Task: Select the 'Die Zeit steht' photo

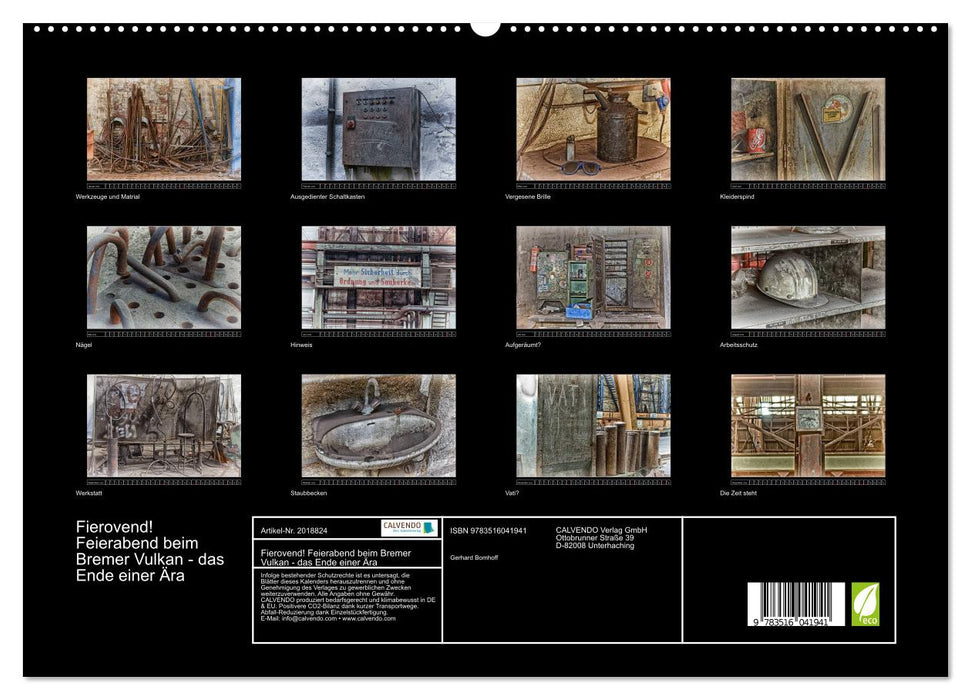Action: tap(808, 425)
